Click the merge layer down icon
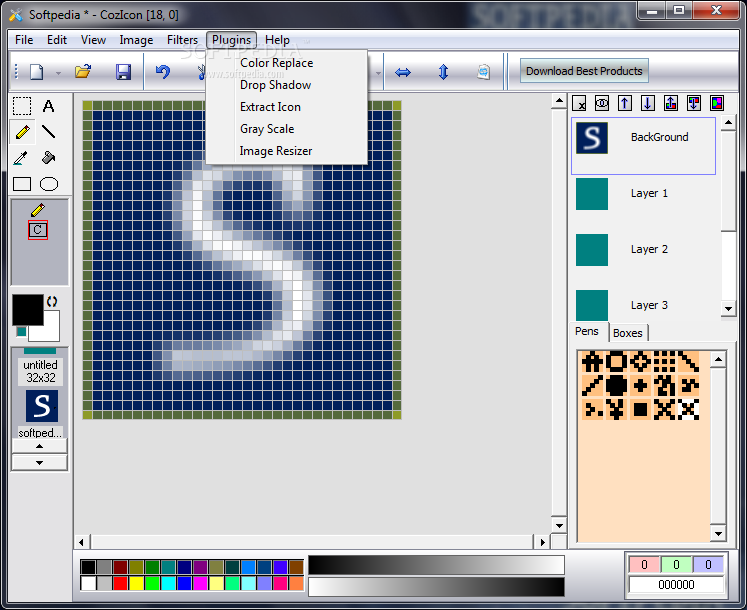The image size is (747, 610). pyautogui.click(x=694, y=103)
